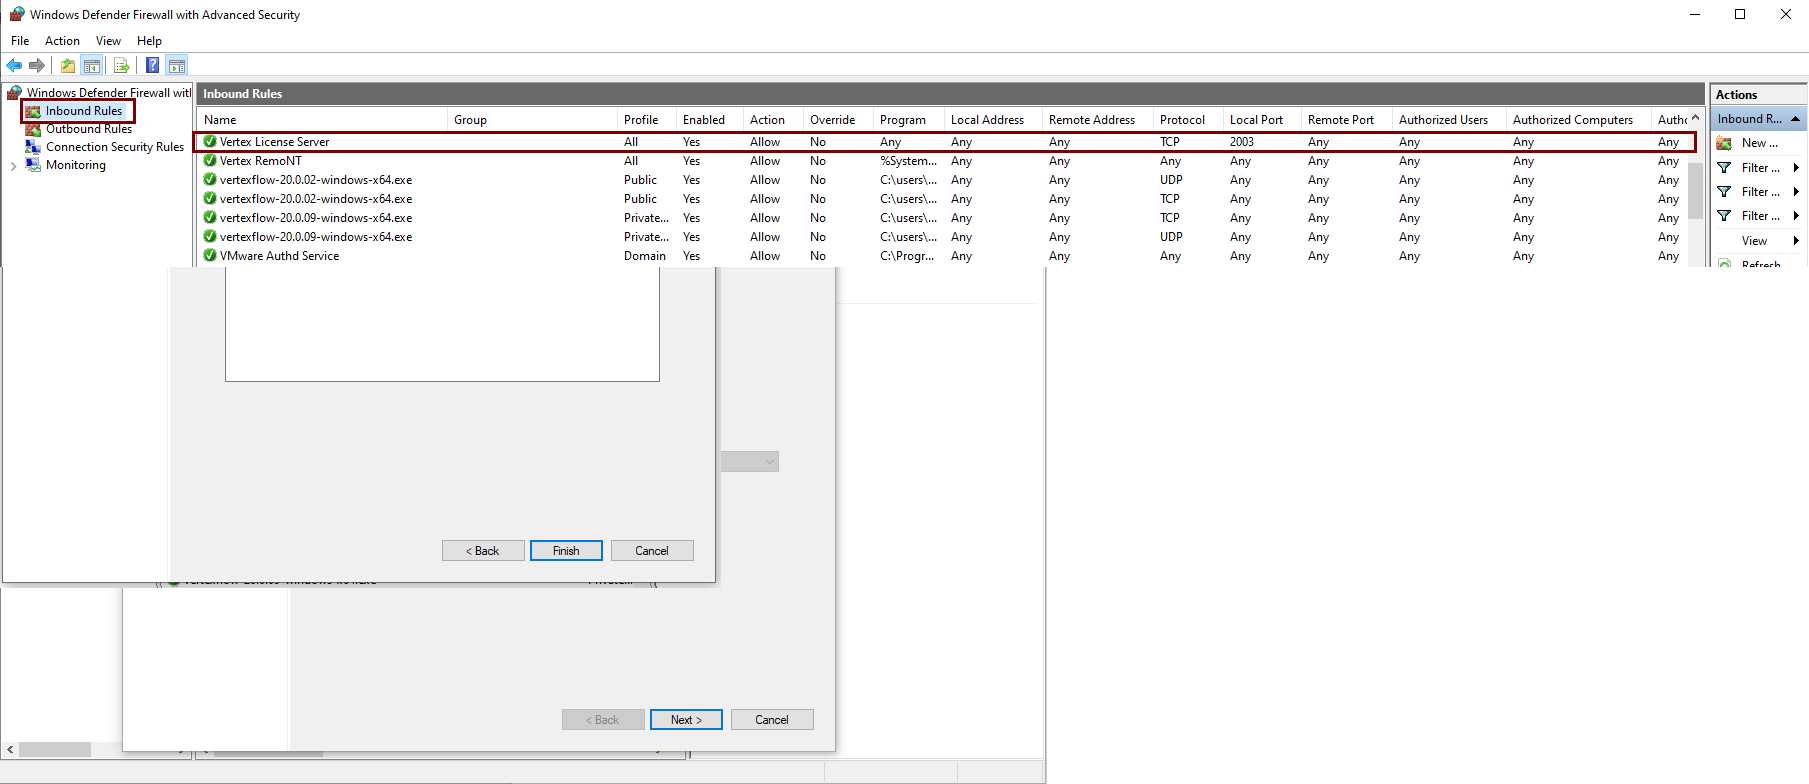
Task: Click the Next > button
Action: pos(686,720)
